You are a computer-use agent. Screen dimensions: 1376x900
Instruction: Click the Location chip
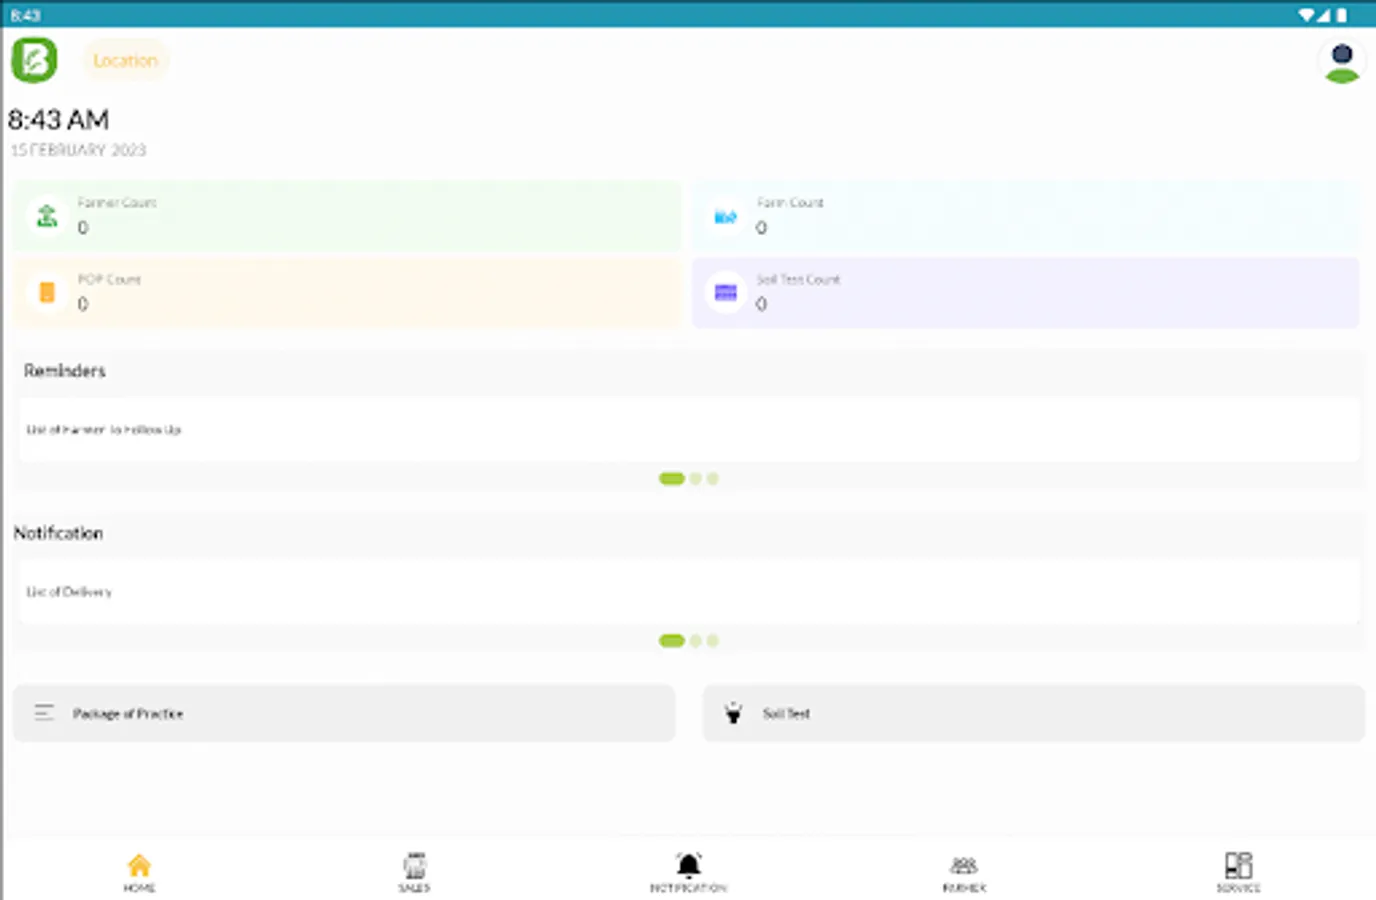point(125,60)
